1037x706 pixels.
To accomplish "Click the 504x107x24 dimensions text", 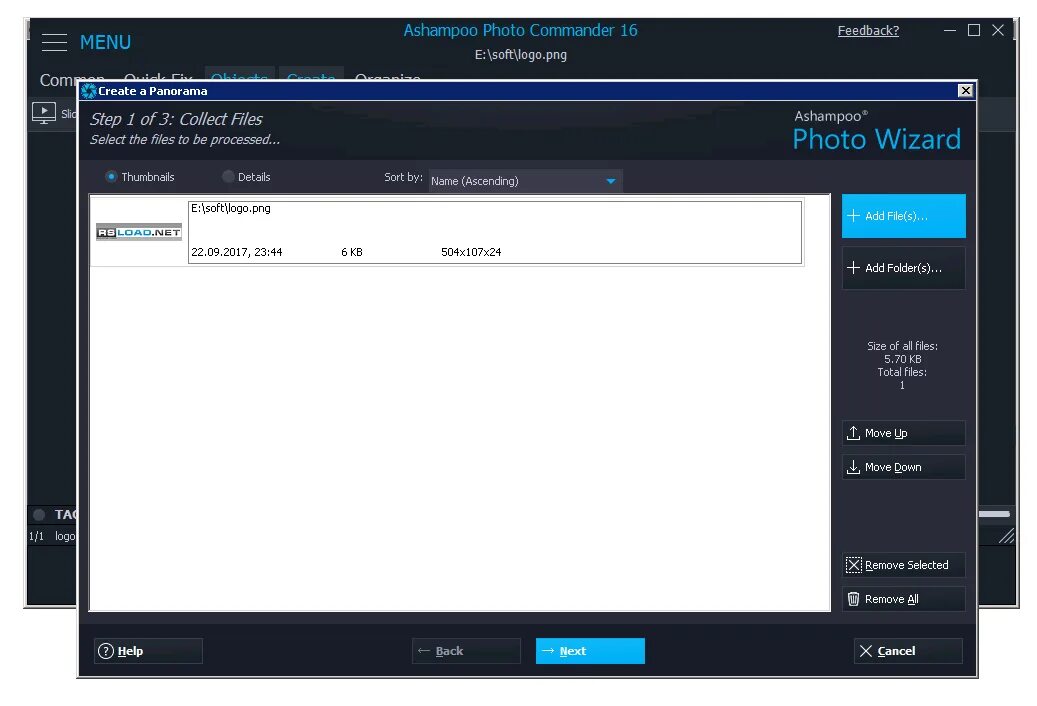I will (471, 252).
